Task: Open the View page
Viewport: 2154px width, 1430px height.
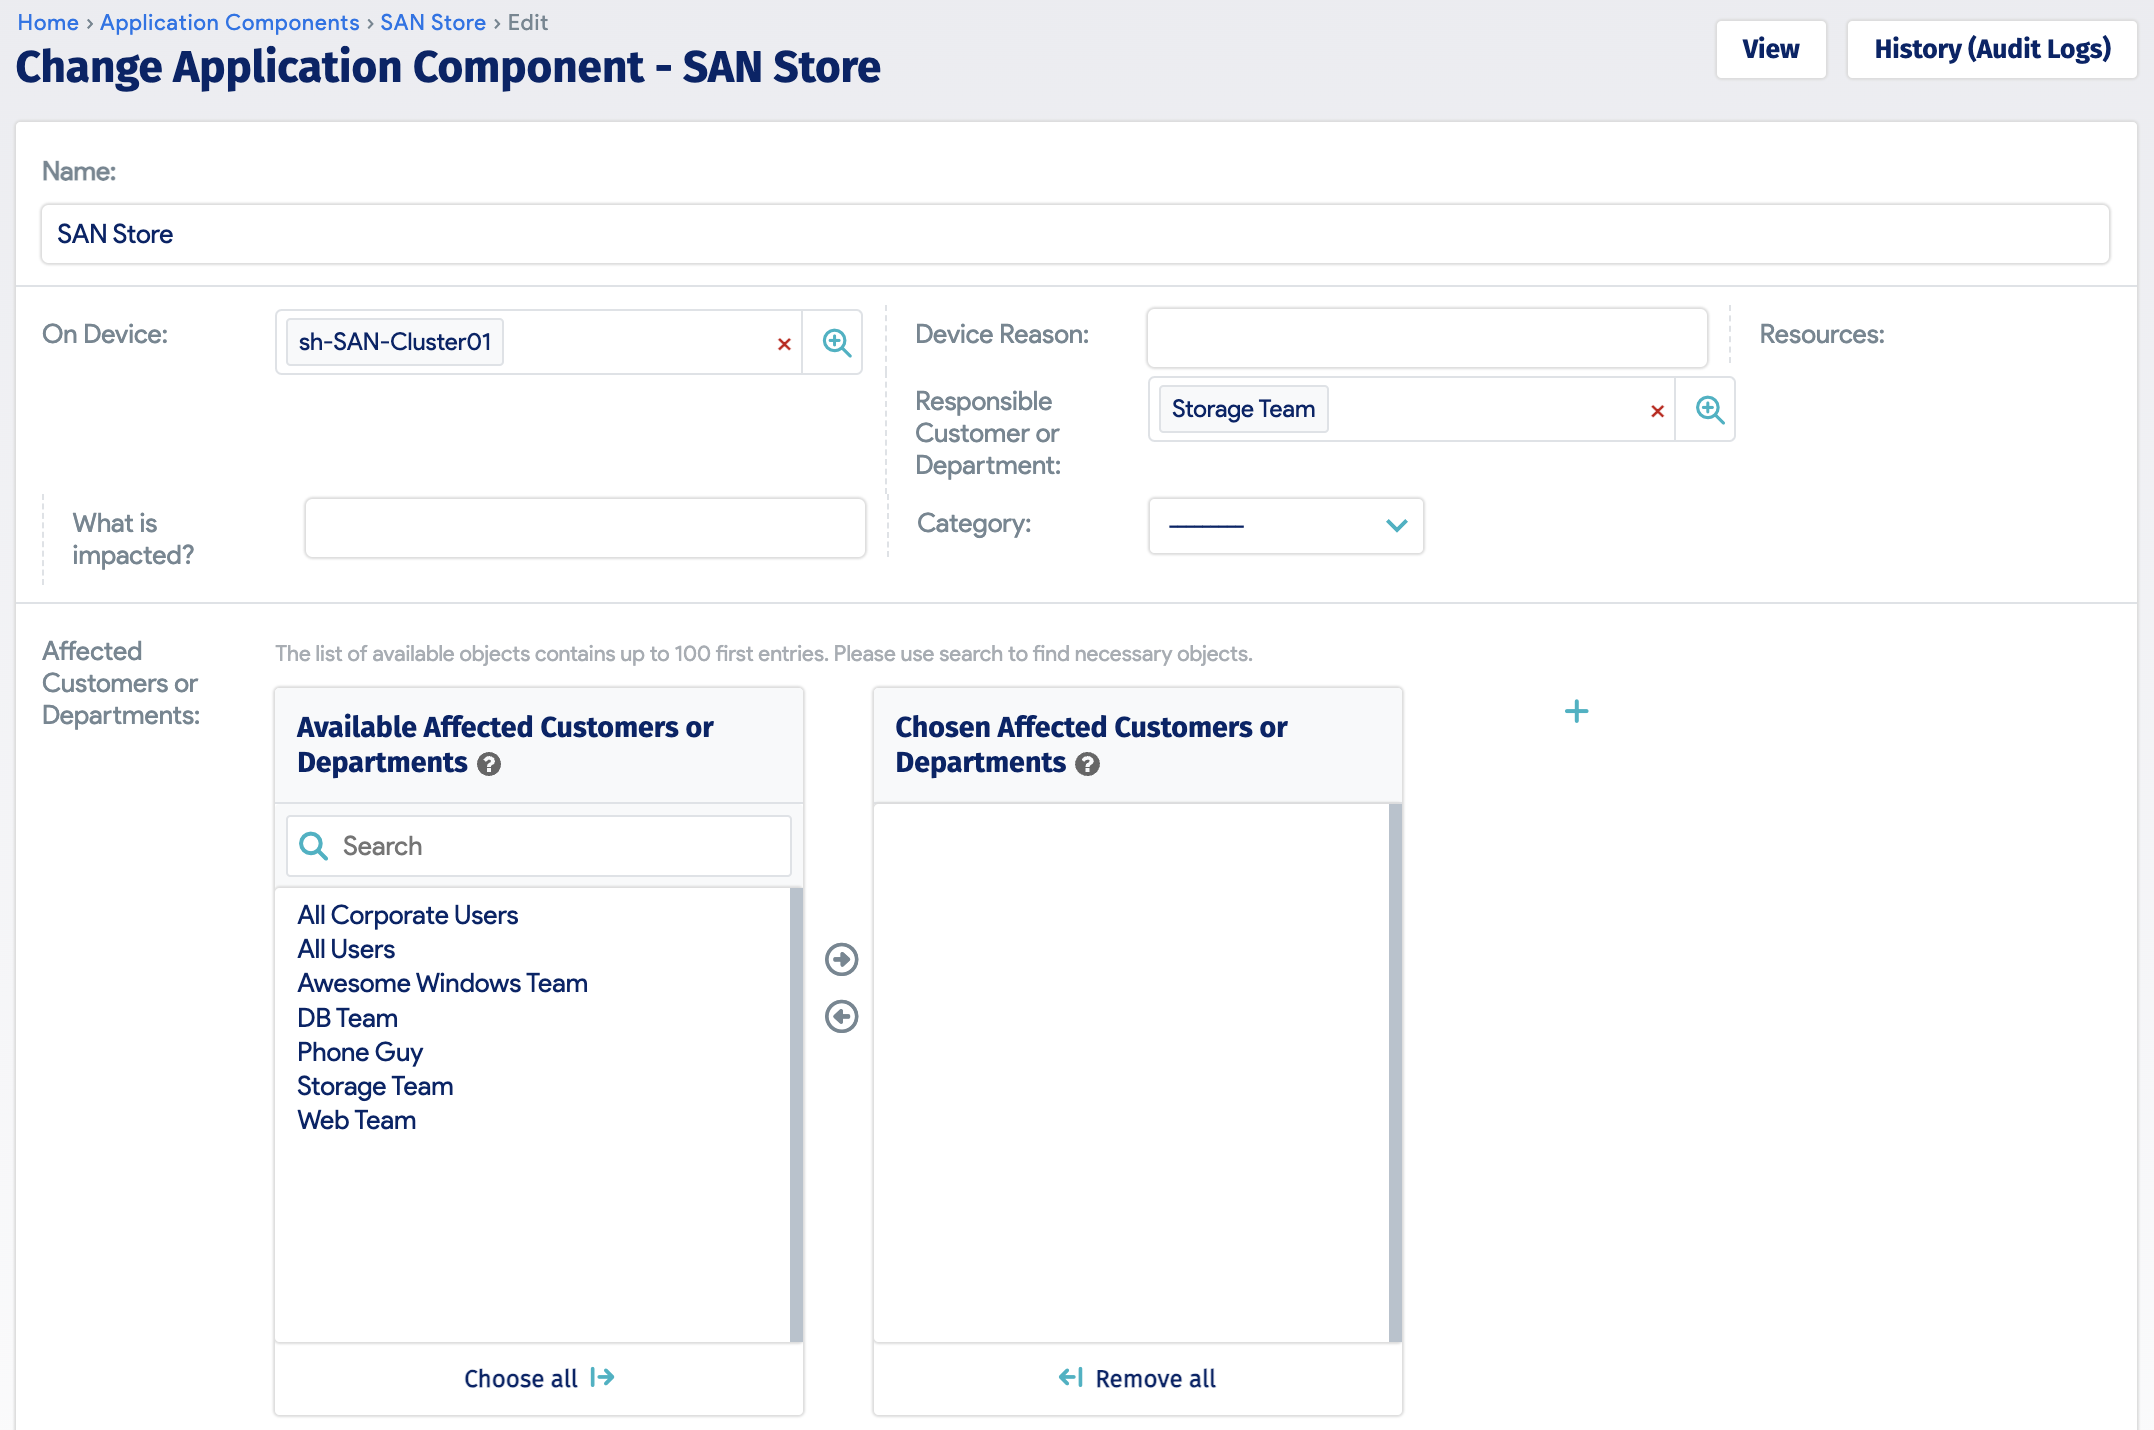Action: pos(1770,48)
